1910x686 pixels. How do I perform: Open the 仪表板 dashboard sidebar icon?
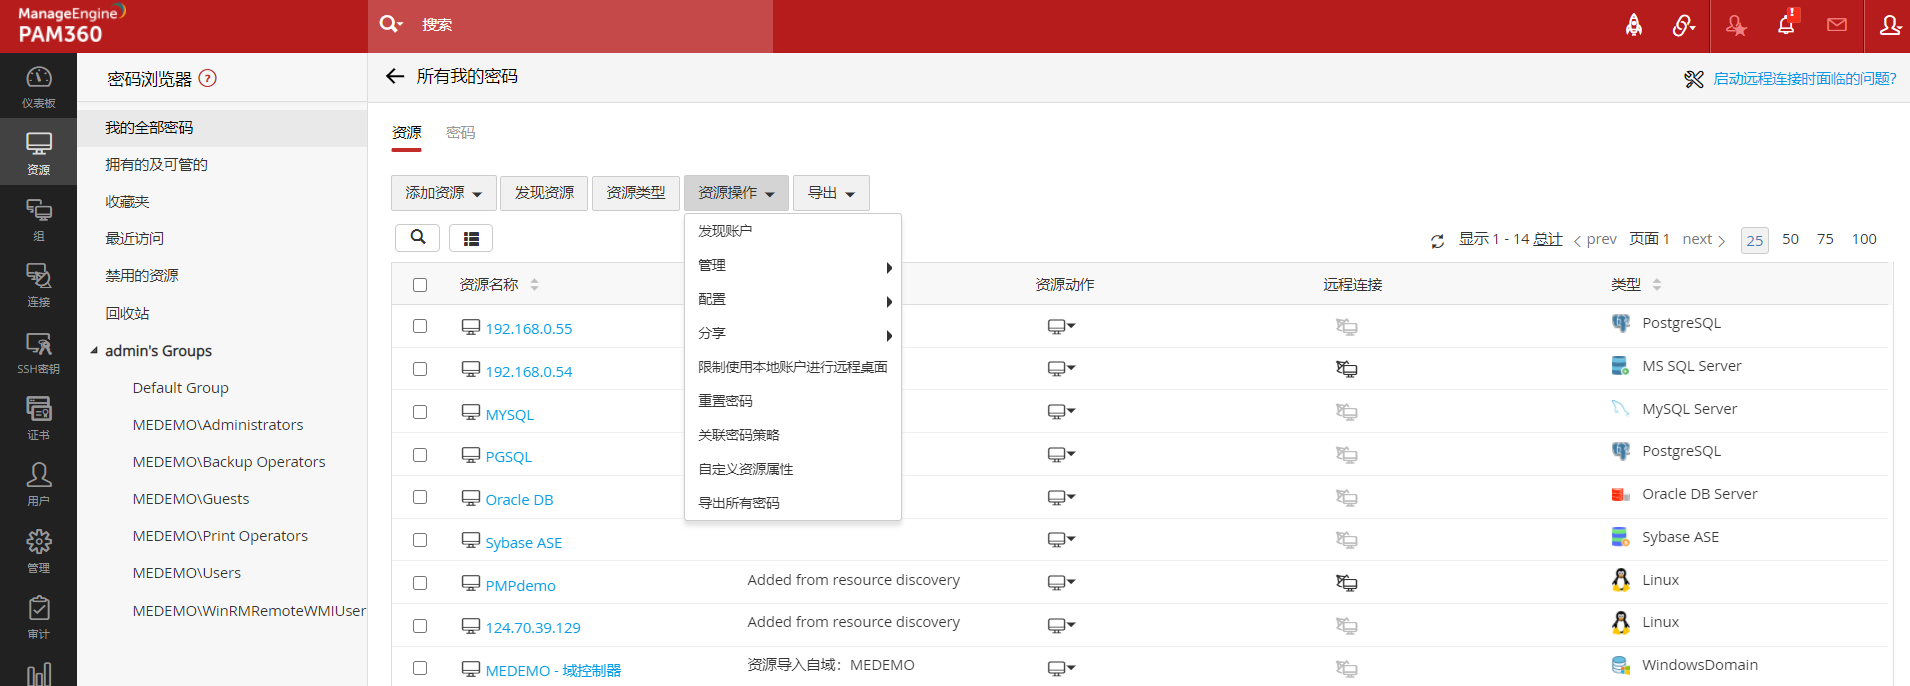pyautogui.click(x=38, y=86)
